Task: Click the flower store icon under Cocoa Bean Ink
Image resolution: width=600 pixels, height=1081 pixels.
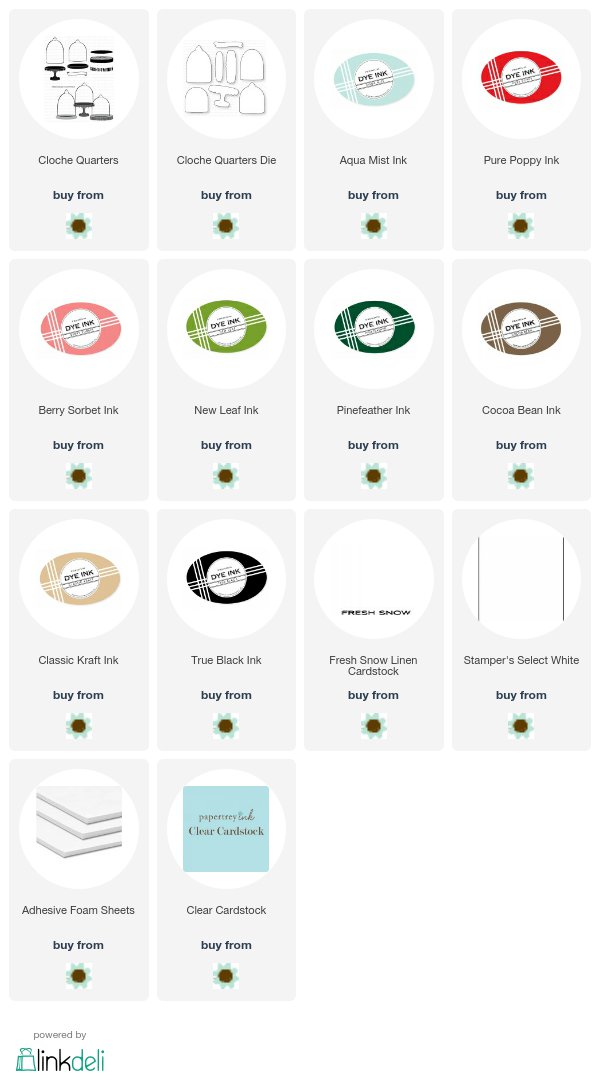Action: click(521, 476)
